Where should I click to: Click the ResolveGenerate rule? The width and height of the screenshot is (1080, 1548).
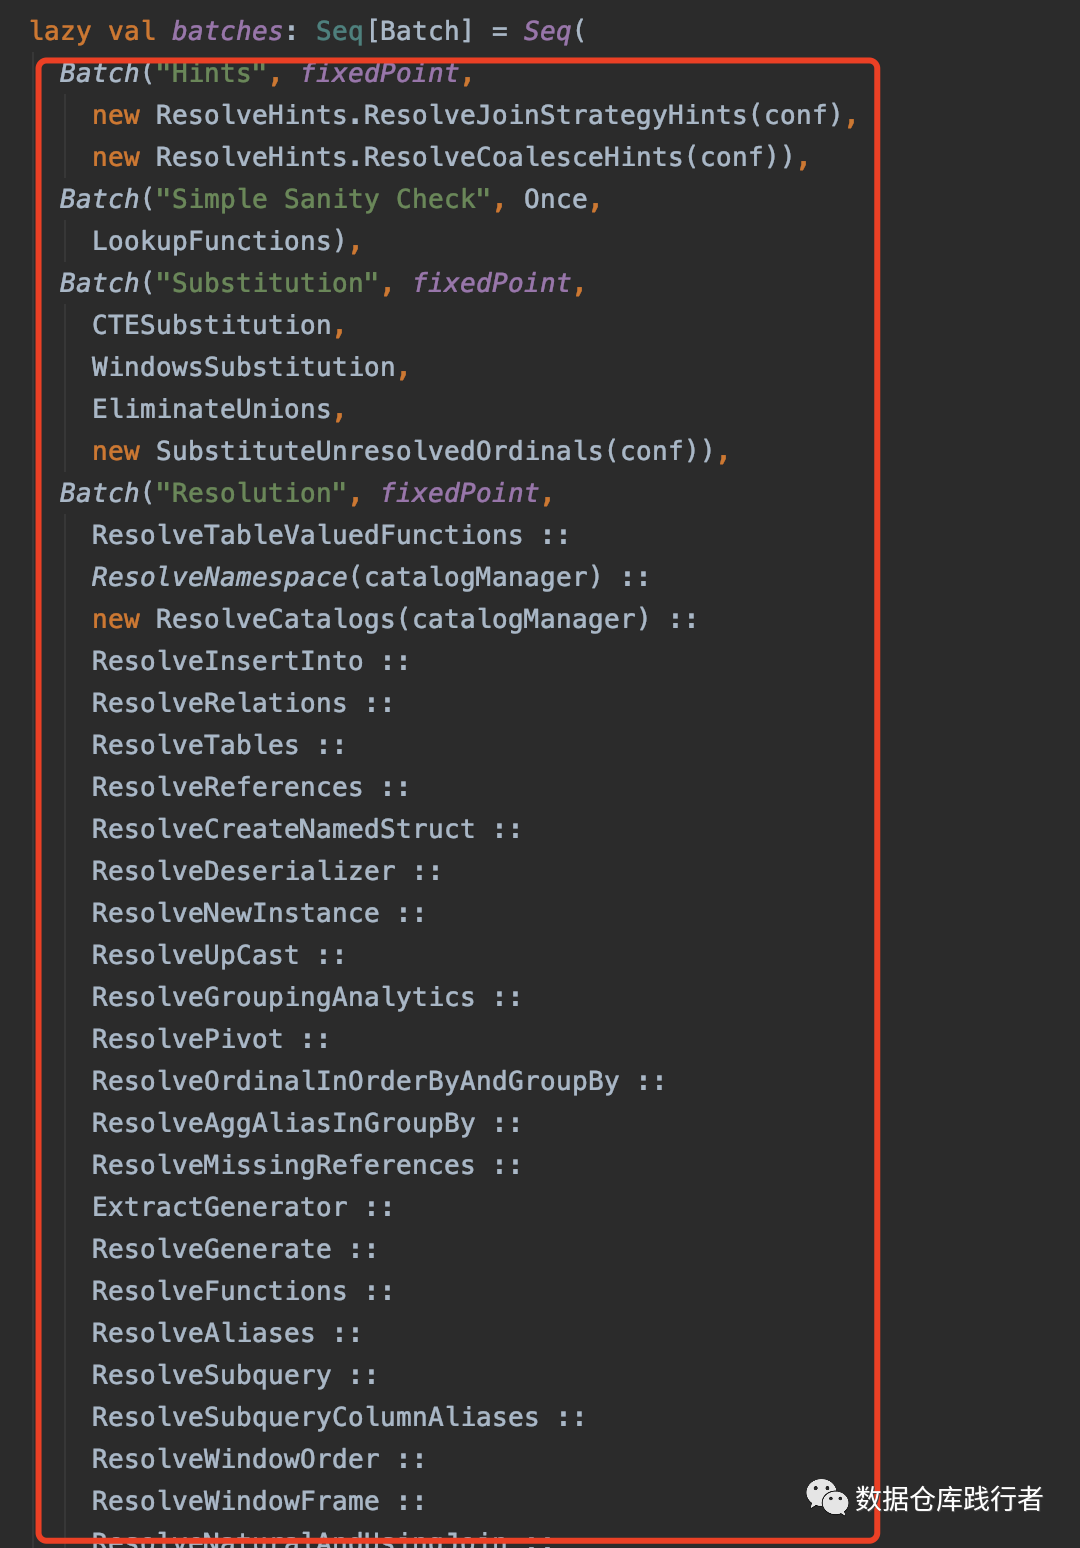coord(211,1249)
